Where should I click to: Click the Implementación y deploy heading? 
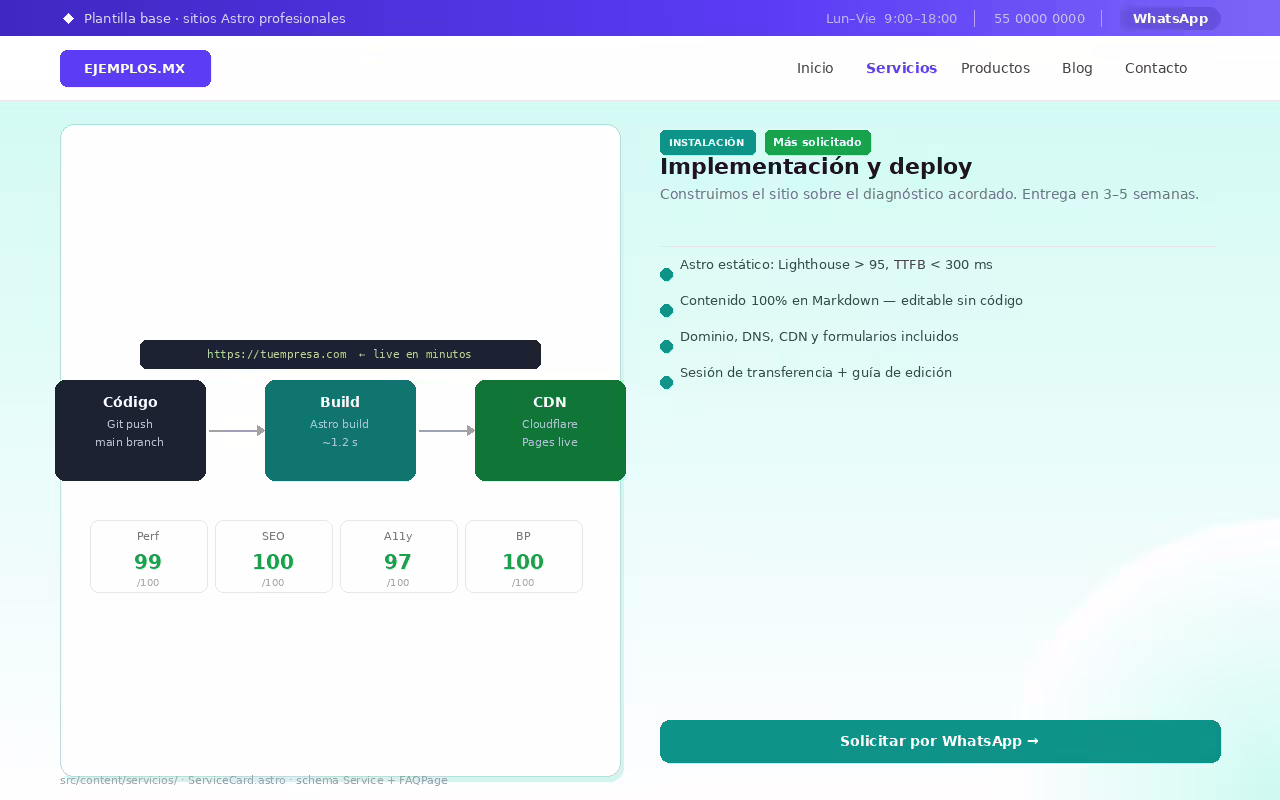point(816,167)
